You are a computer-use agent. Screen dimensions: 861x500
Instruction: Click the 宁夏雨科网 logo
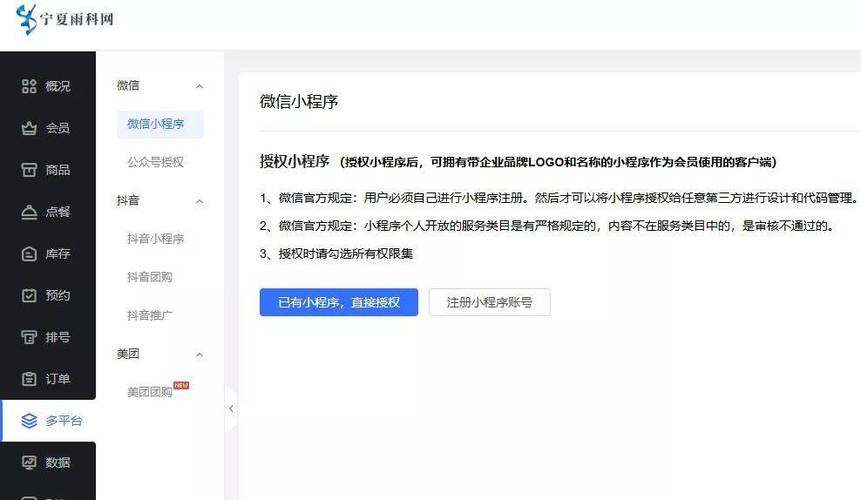pos(65,19)
